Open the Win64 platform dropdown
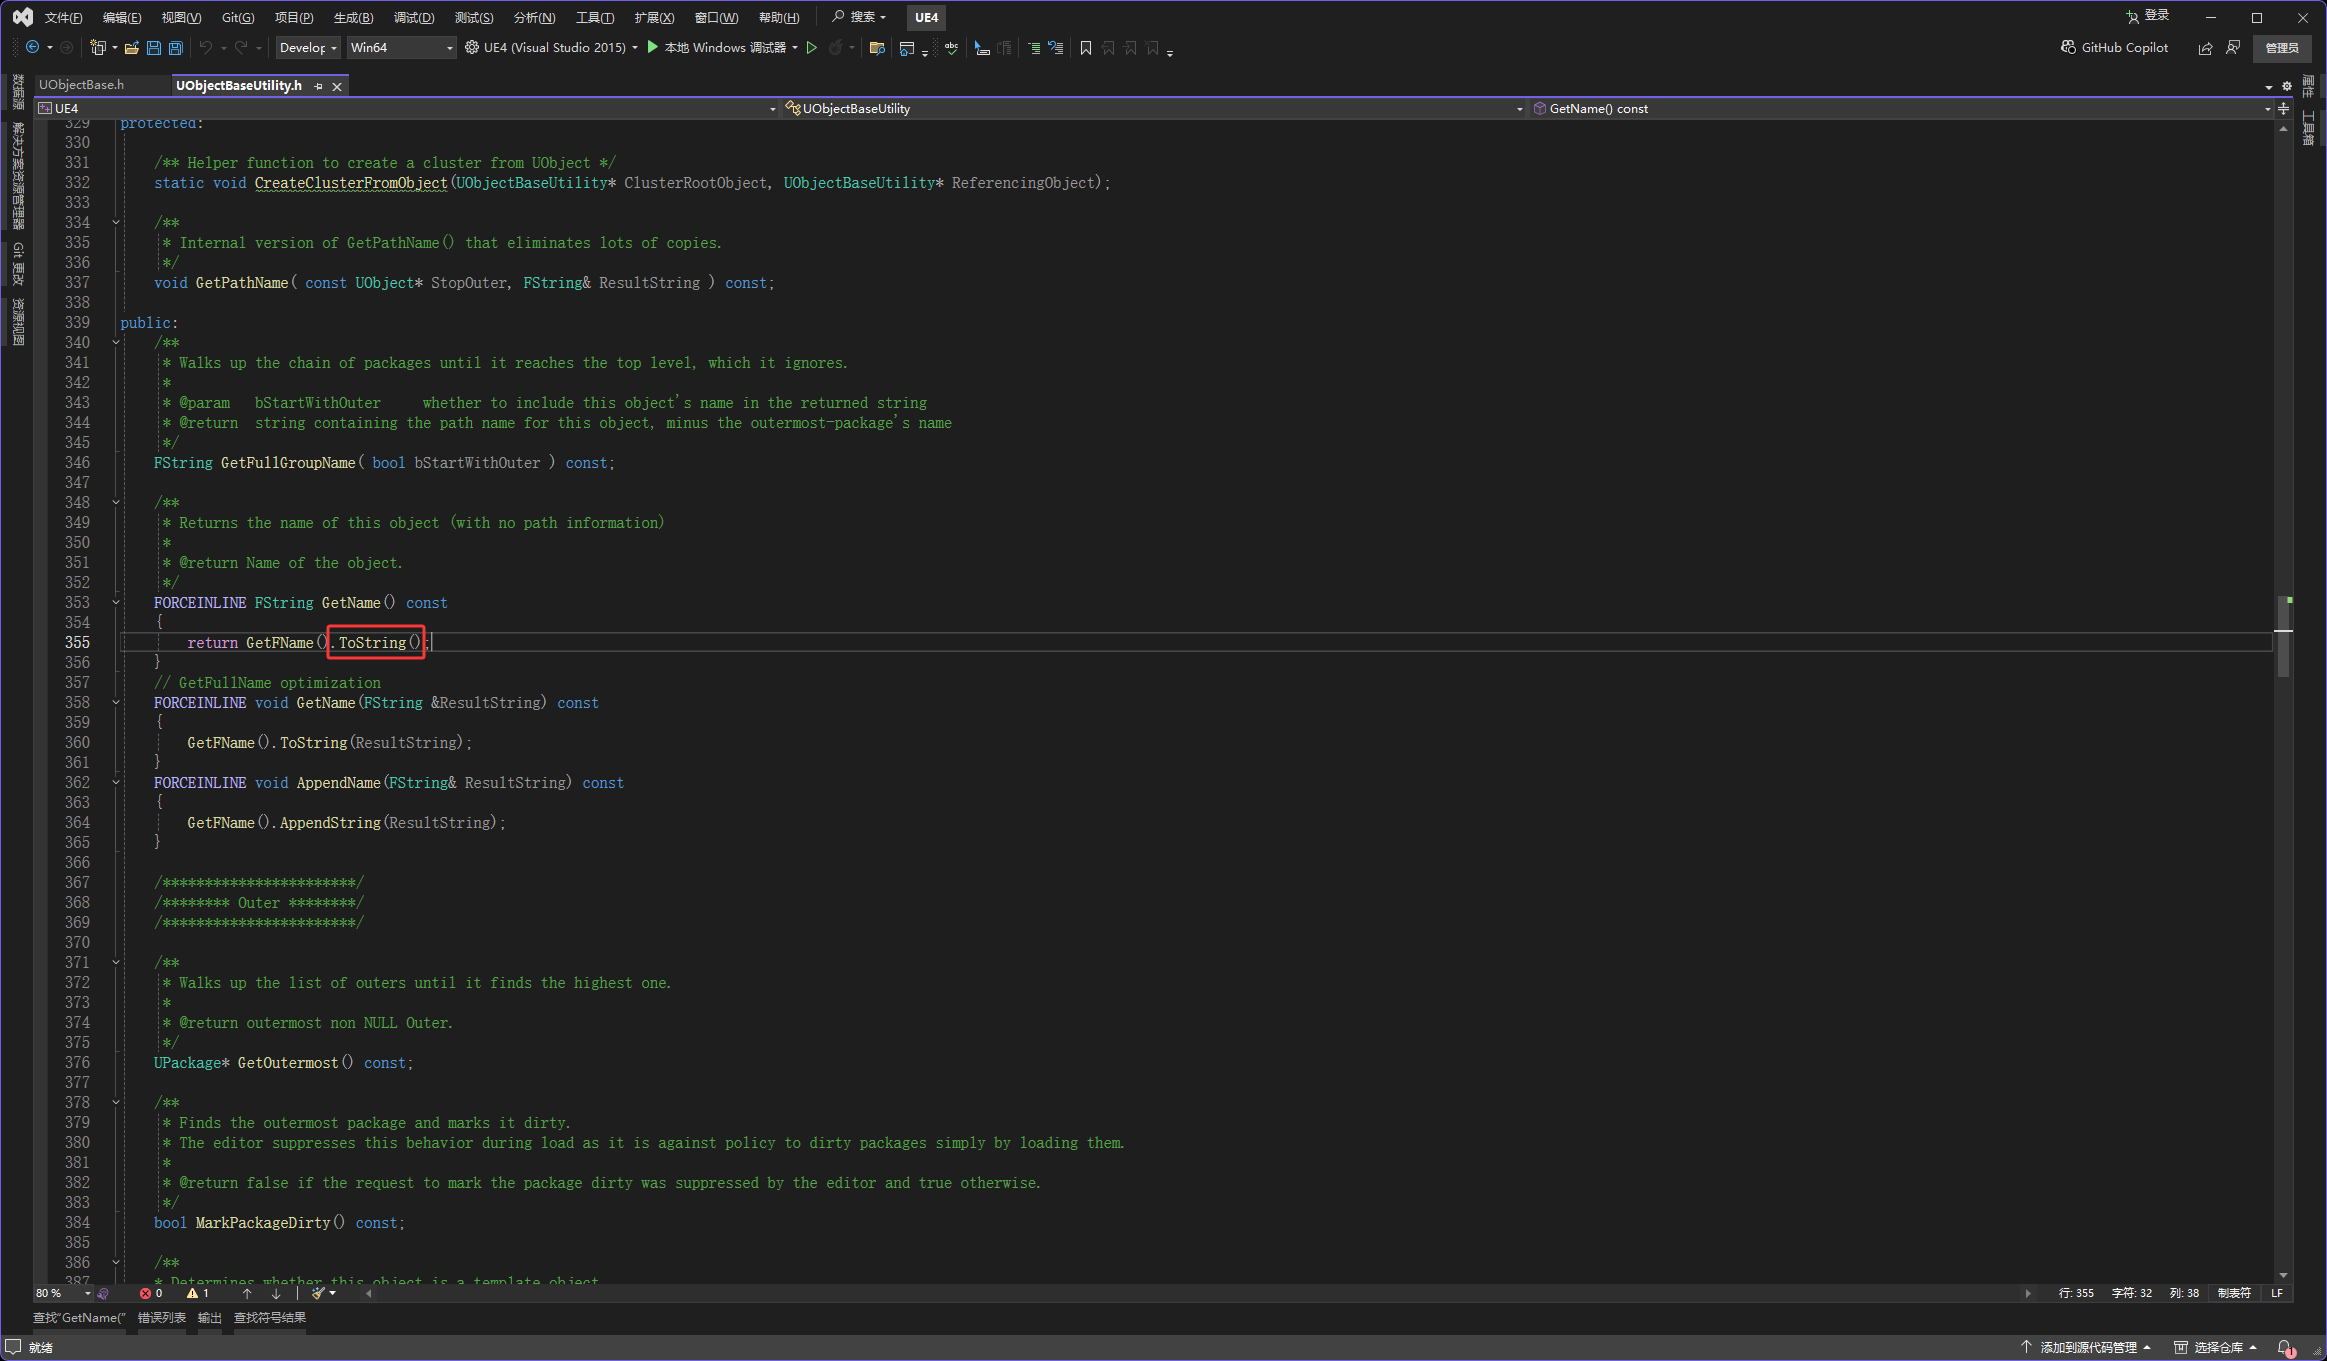Image resolution: width=2327 pixels, height=1361 pixels. (449, 48)
